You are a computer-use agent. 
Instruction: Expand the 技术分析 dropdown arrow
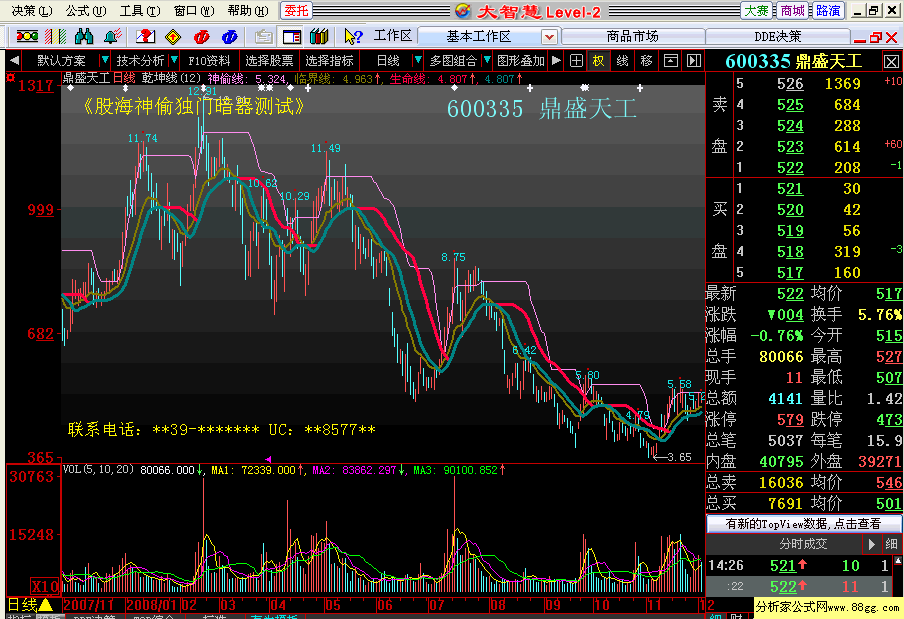[x=174, y=60]
